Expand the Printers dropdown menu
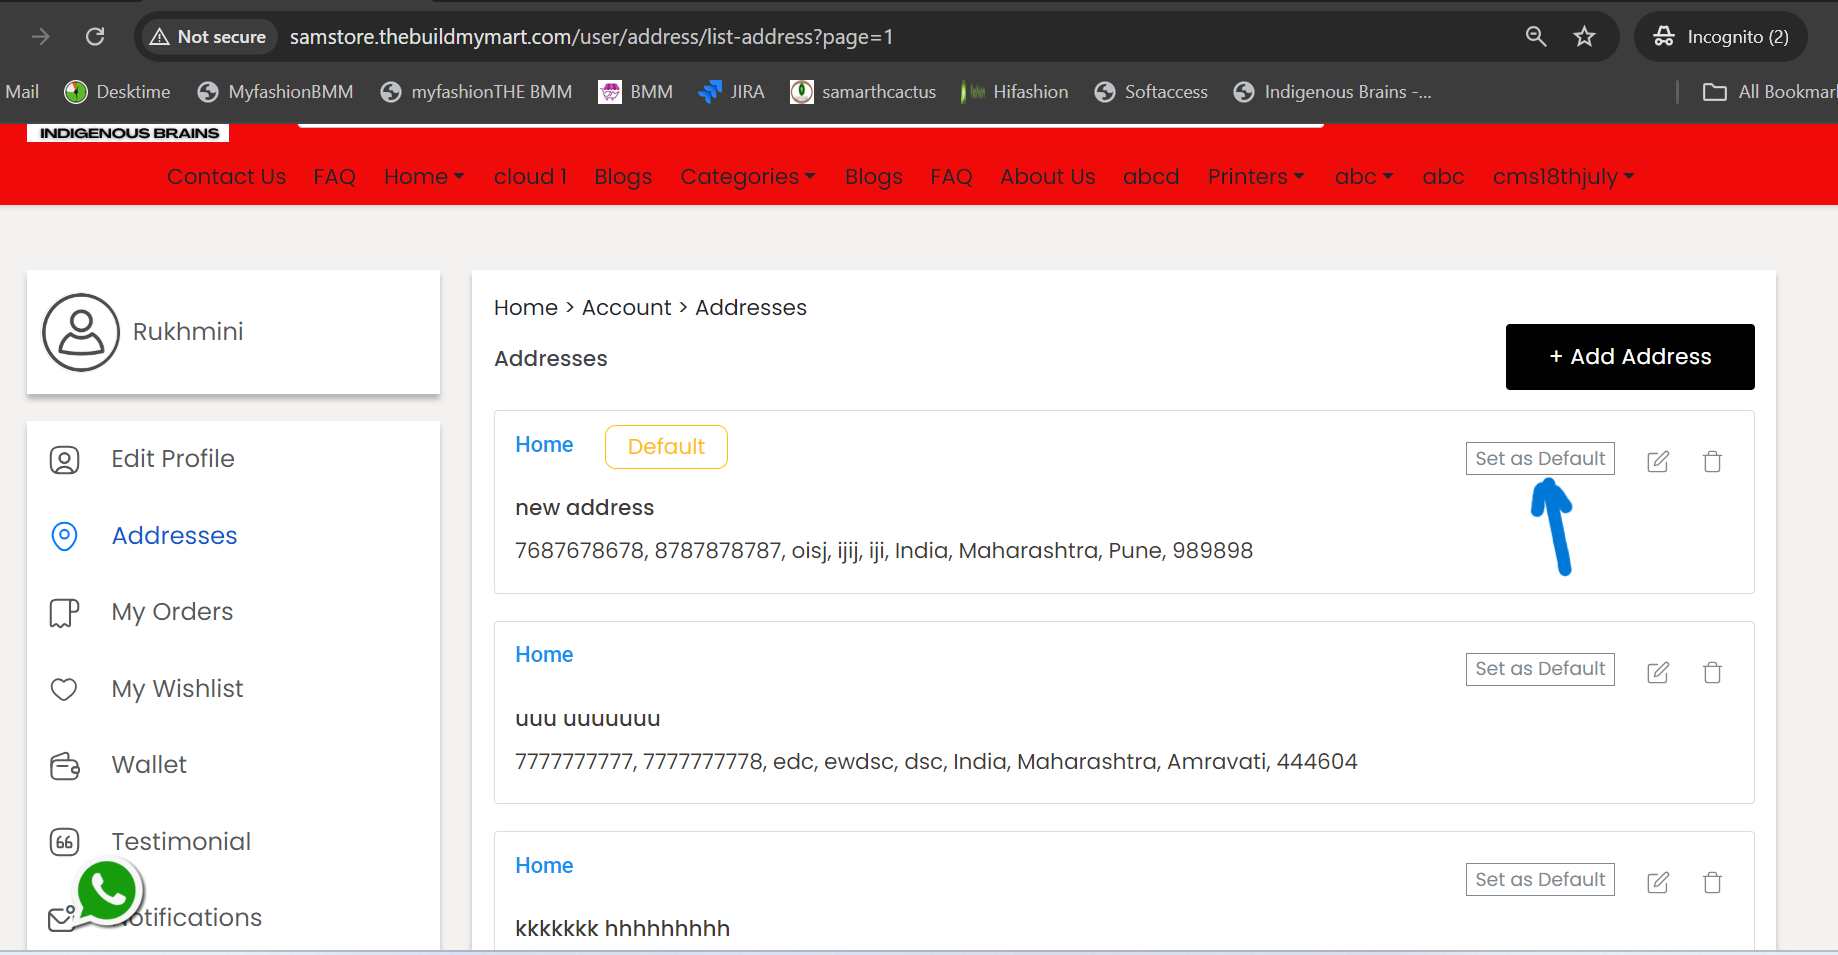1838x955 pixels. pos(1256,177)
